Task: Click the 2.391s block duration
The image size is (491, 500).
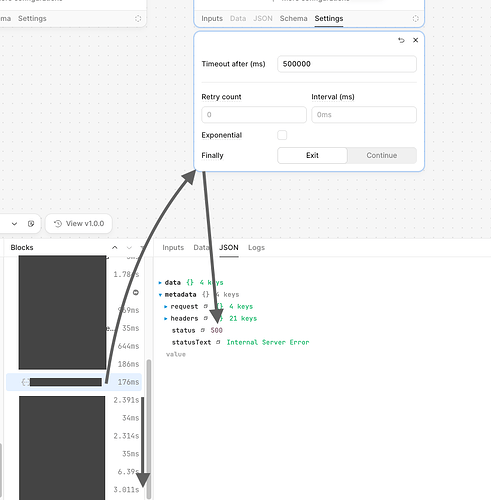Action: click(x=126, y=400)
